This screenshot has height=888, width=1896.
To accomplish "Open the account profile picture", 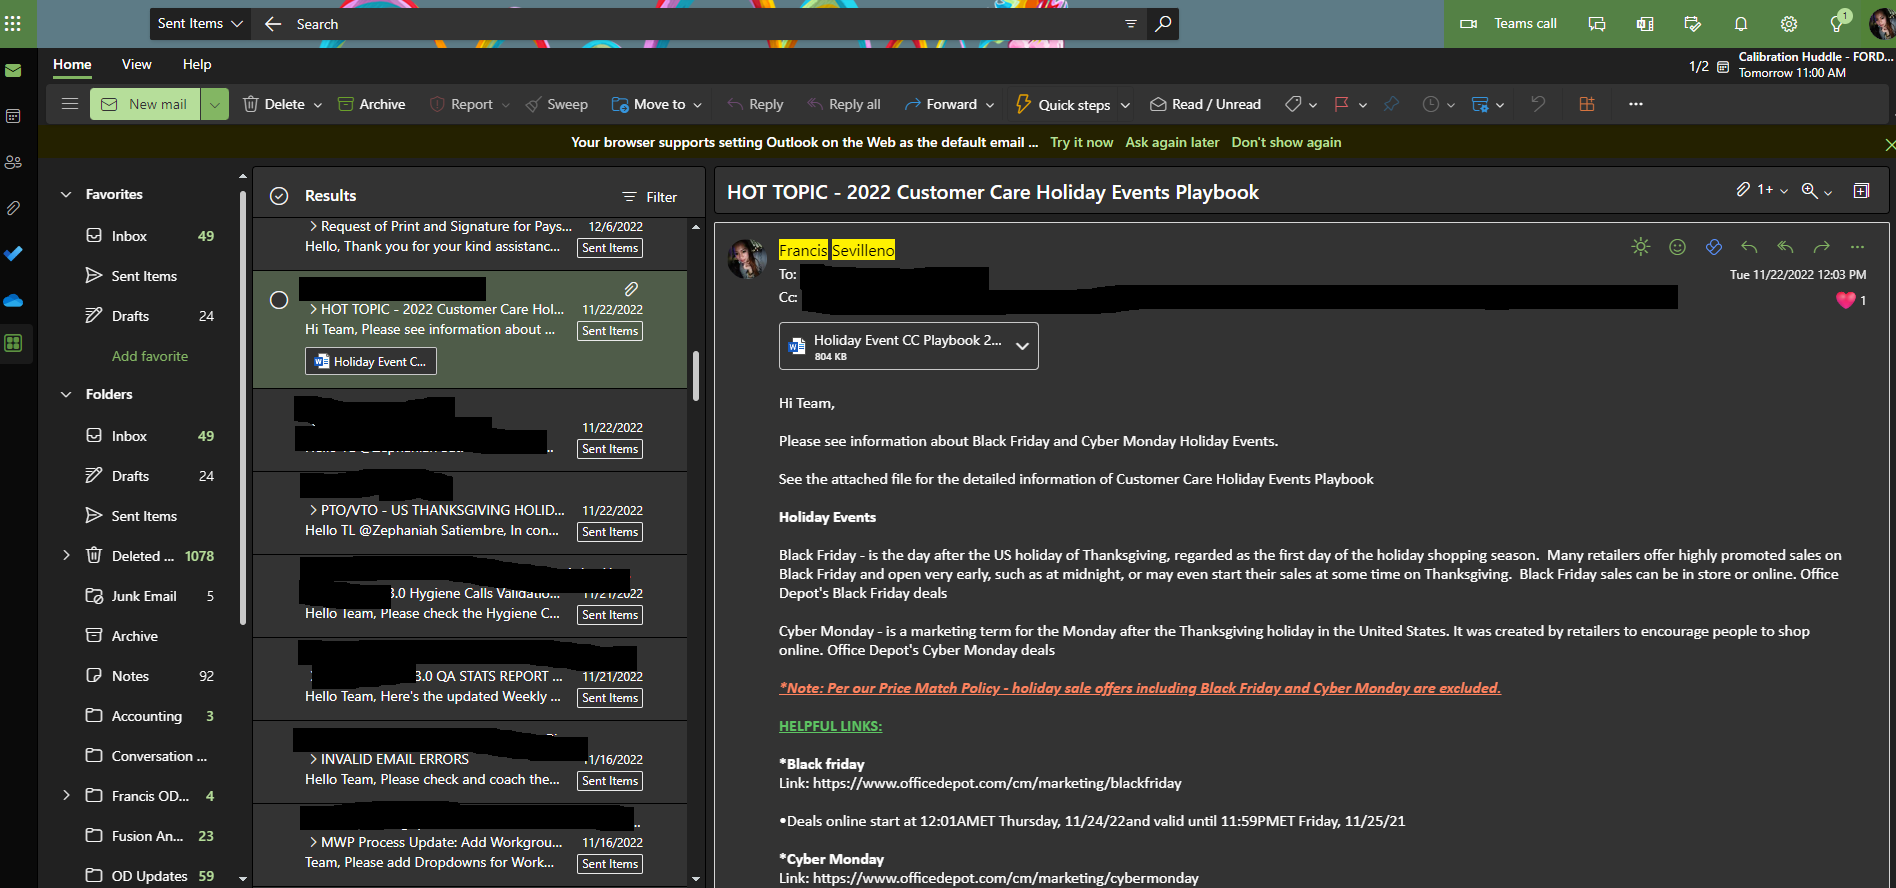I will [1880, 24].
